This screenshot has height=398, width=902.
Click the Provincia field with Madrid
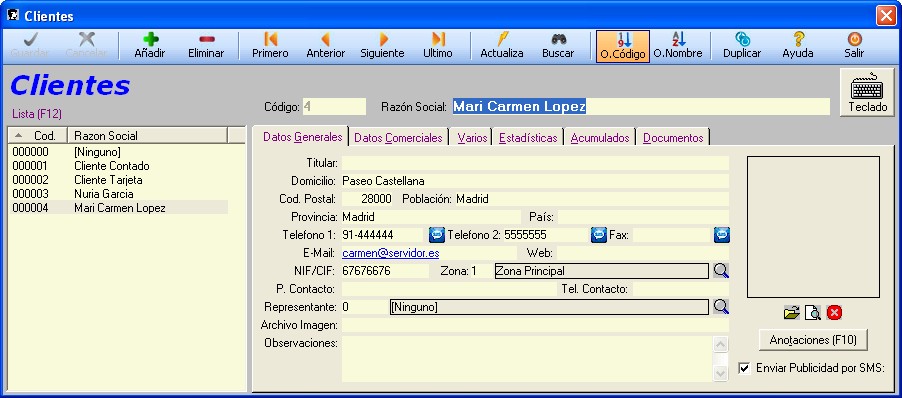[431, 217]
